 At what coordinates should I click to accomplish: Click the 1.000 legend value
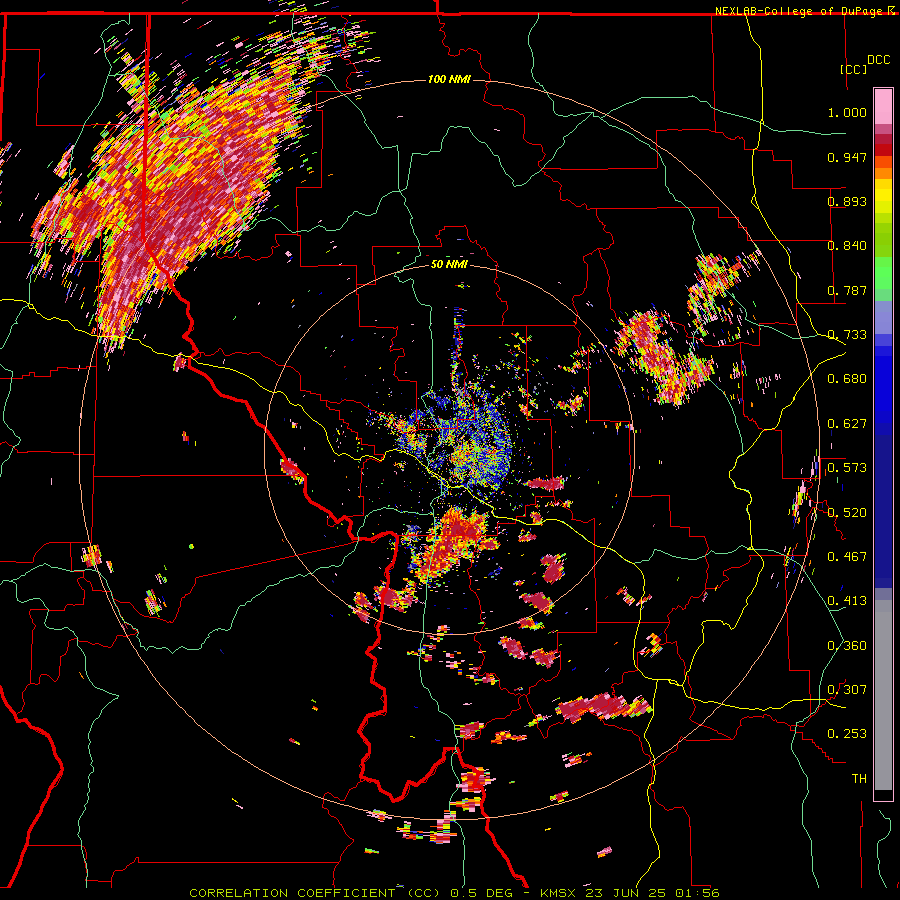point(847,112)
